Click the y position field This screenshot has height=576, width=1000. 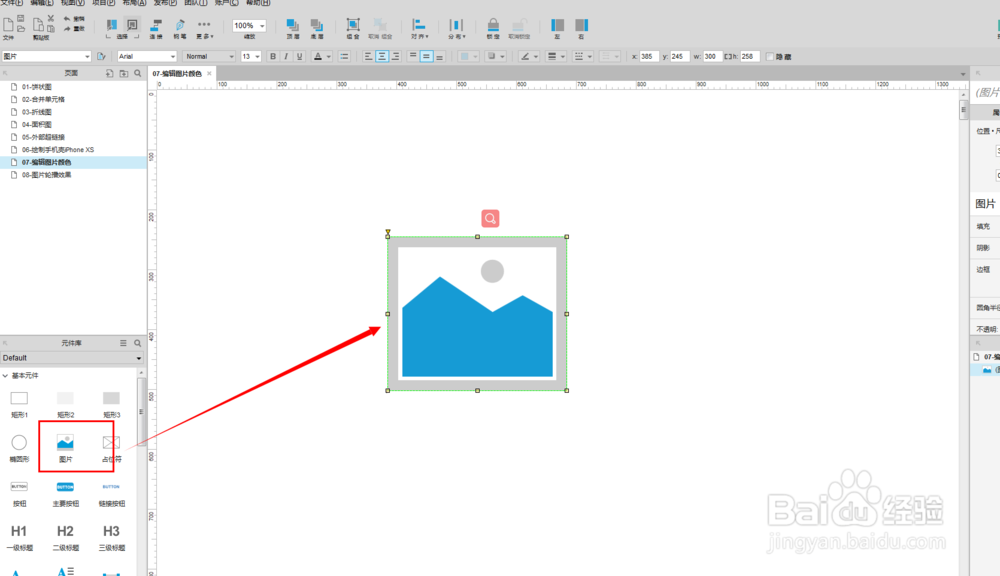679,56
